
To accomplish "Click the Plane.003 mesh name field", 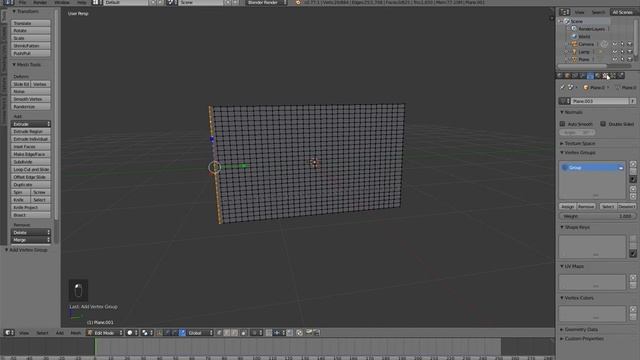I will [x=600, y=101].
